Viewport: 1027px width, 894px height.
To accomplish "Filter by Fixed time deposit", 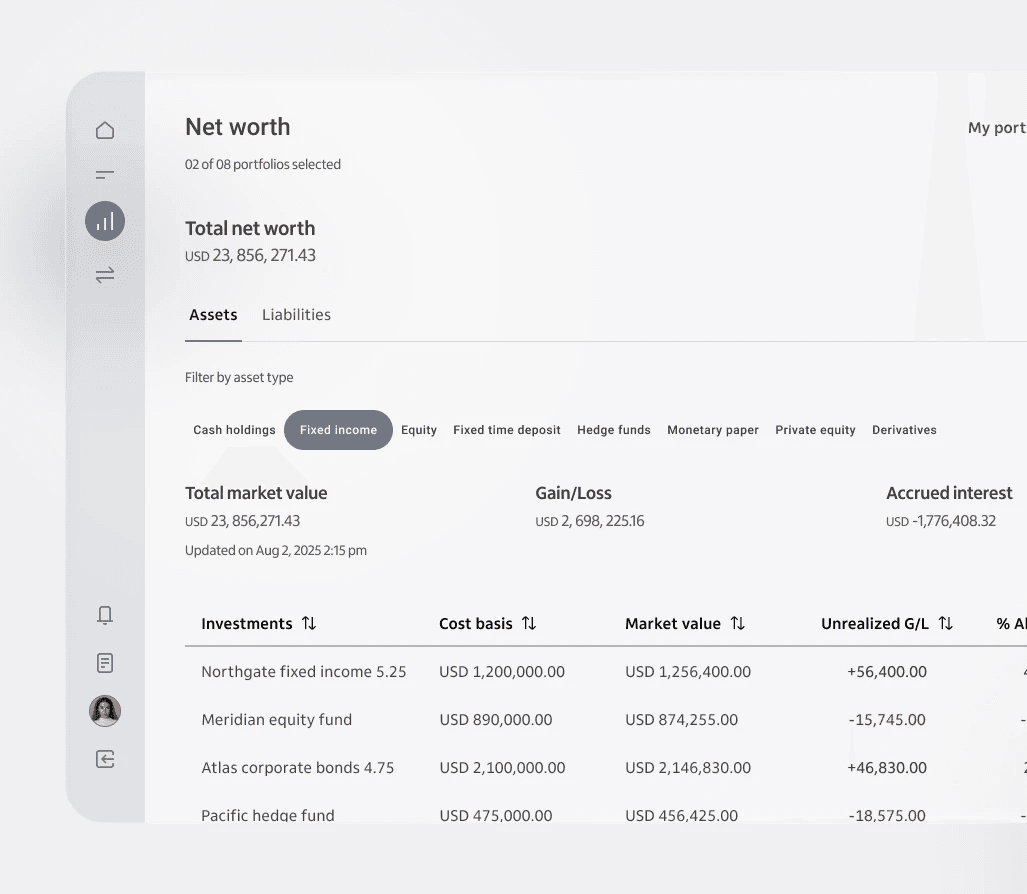I will click(x=507, y=430).
